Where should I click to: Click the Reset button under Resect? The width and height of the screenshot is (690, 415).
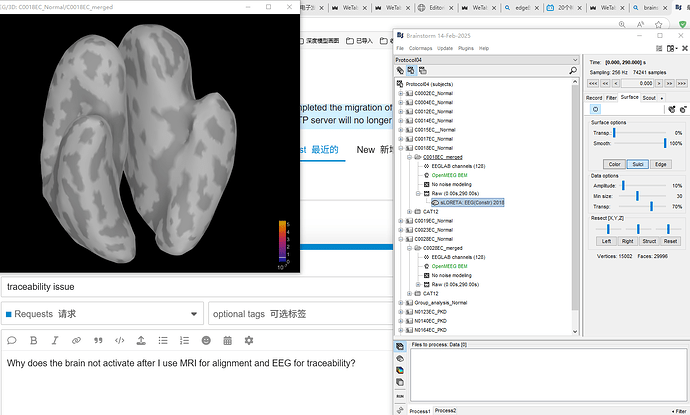[670, 241]
